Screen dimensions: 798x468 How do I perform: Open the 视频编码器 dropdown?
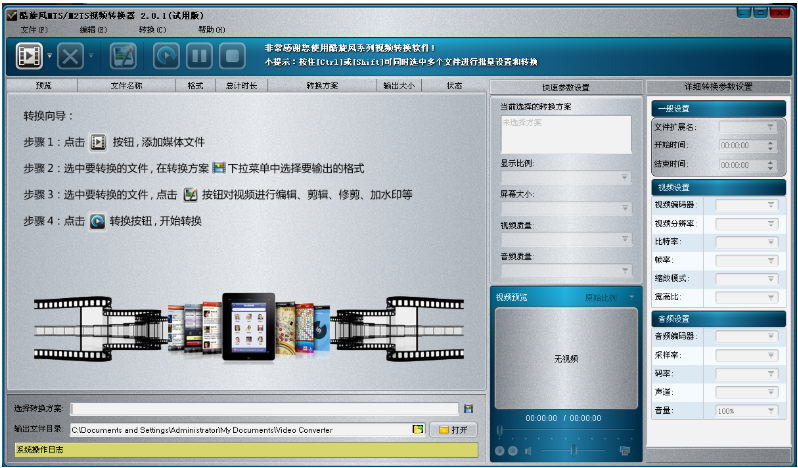coord(747,205)
